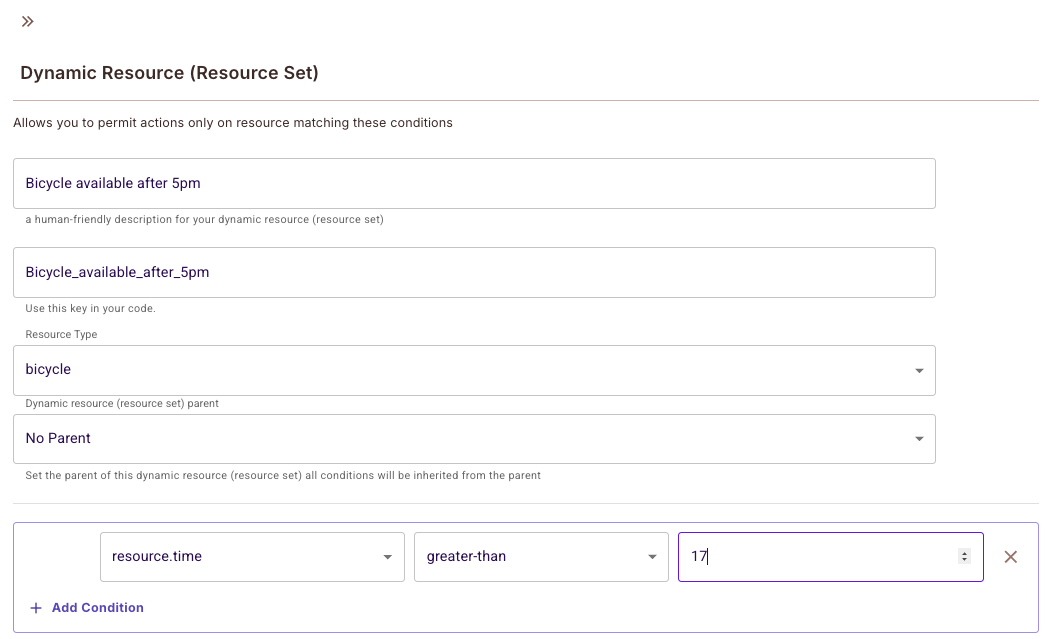Select the Bicycle_available_after_5pm key field
This screenshot has width=1049, height=639.
coord(475,272)
